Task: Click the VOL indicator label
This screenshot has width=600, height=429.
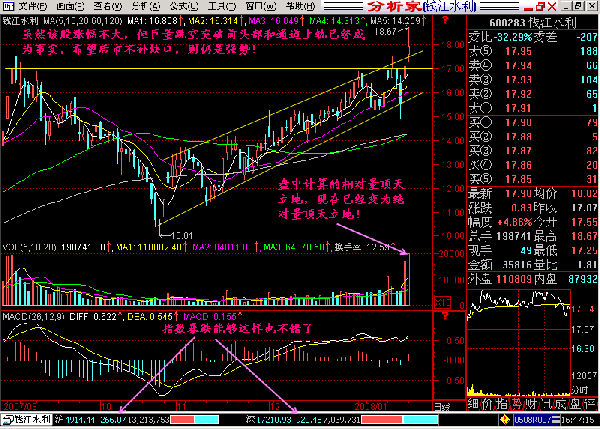Action: tap(10, 243)
